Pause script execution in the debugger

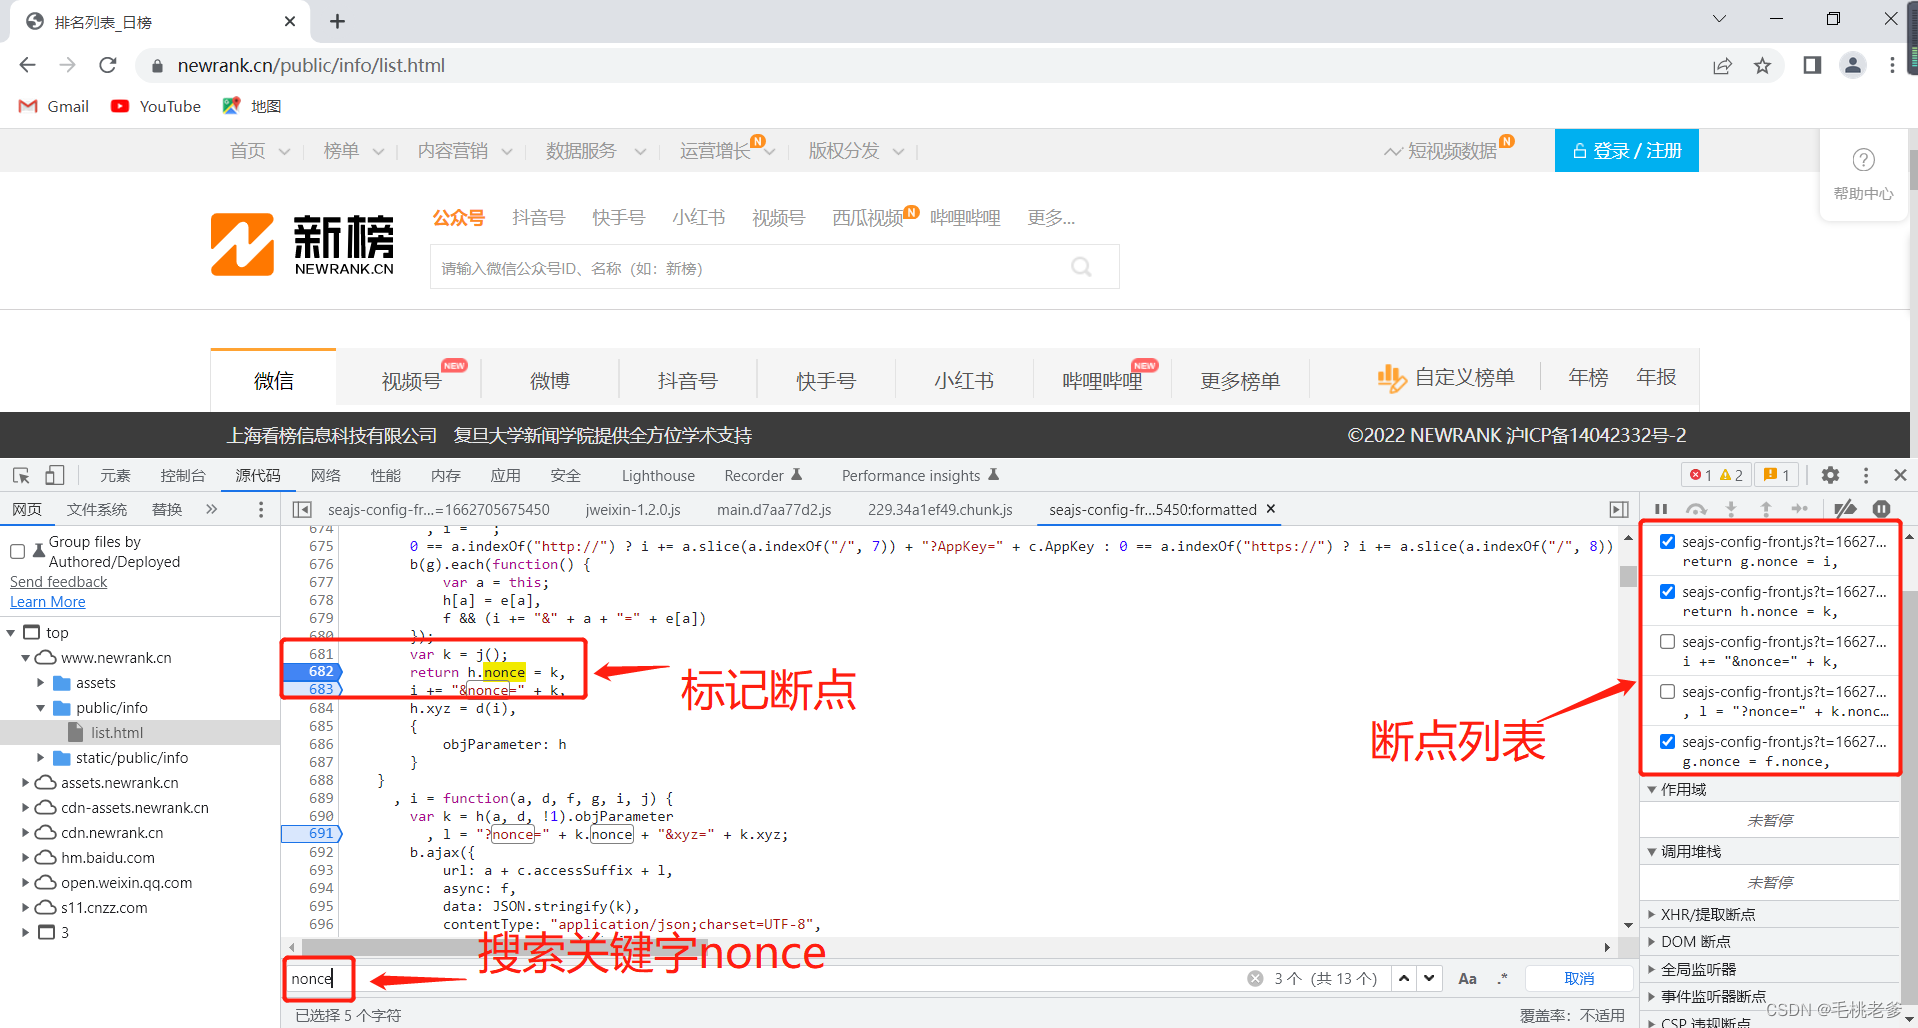[x=1661, y=509]
